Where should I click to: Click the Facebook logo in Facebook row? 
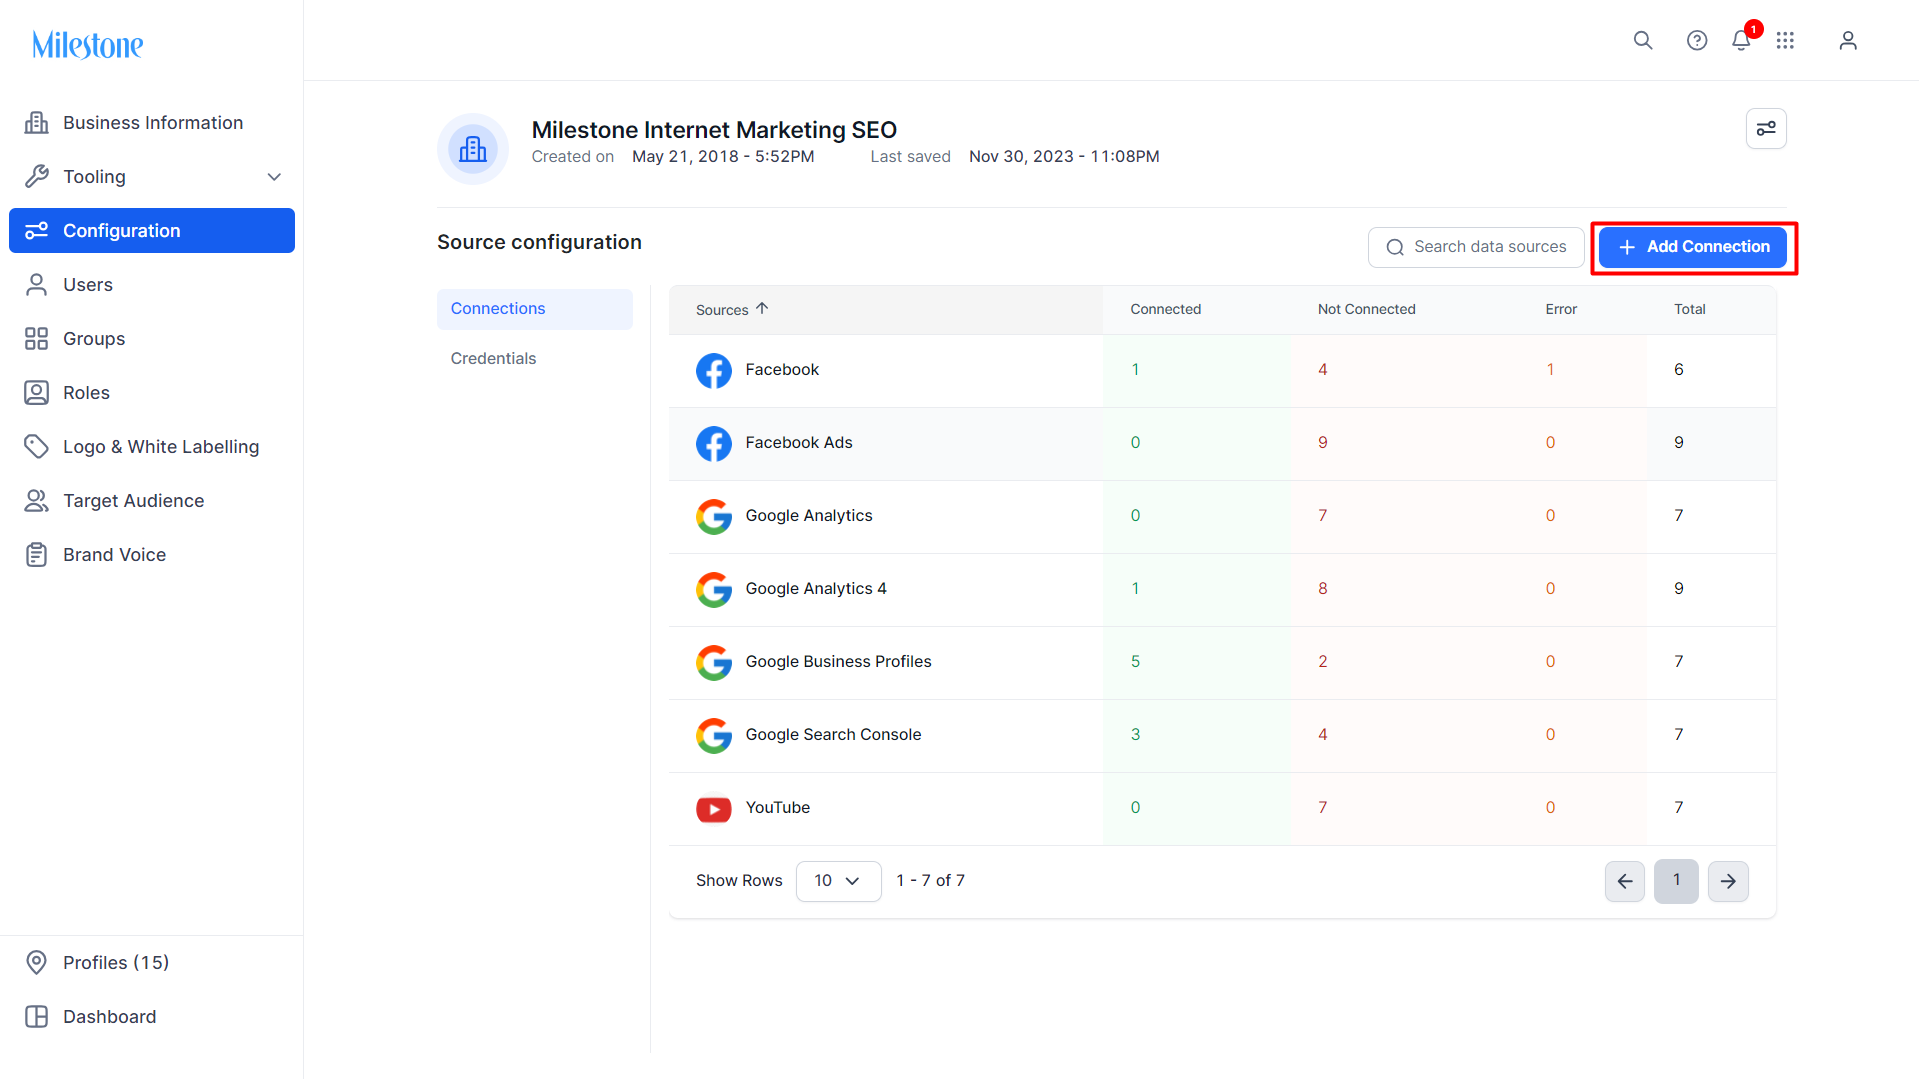tap(714, 371)
